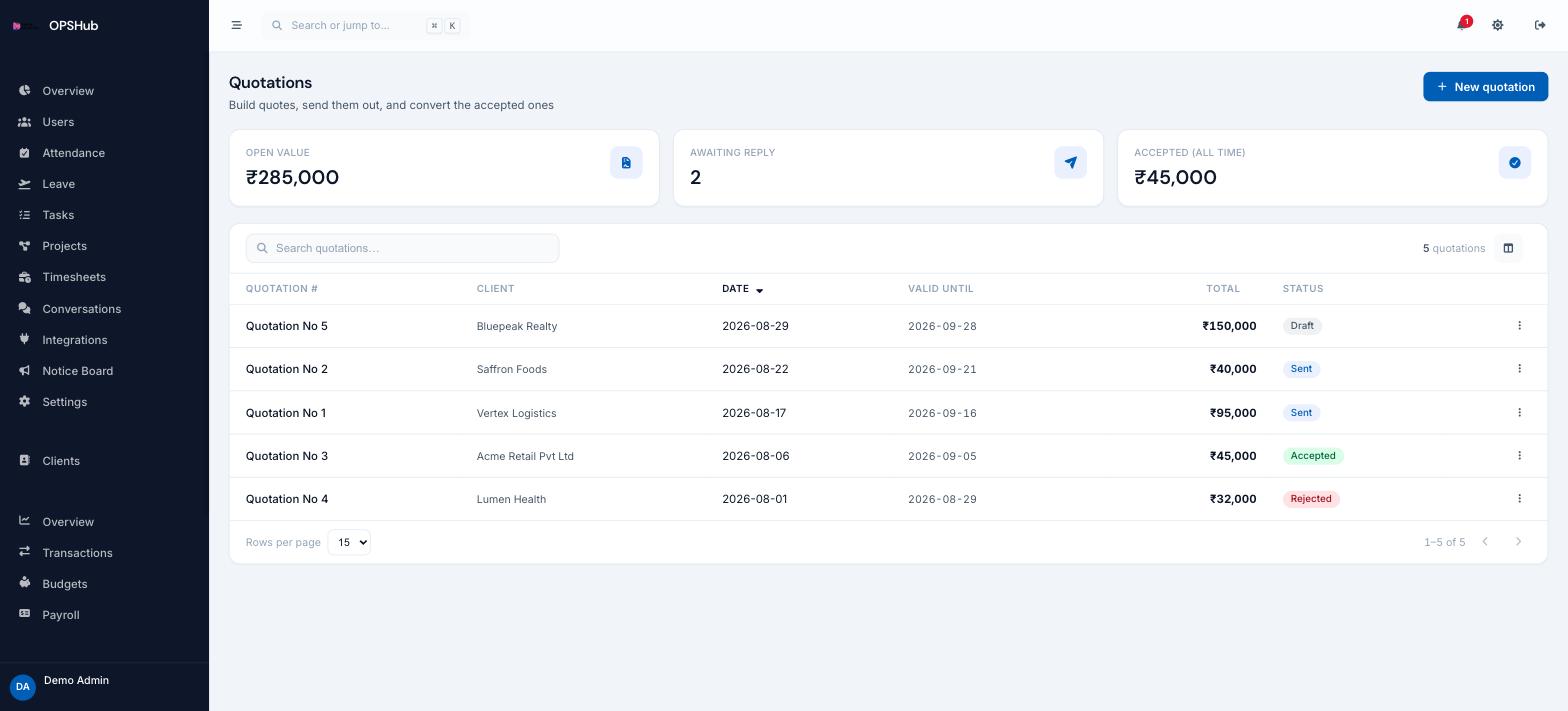Open actions menu for Quotation No 3

tap(1519, 455)
